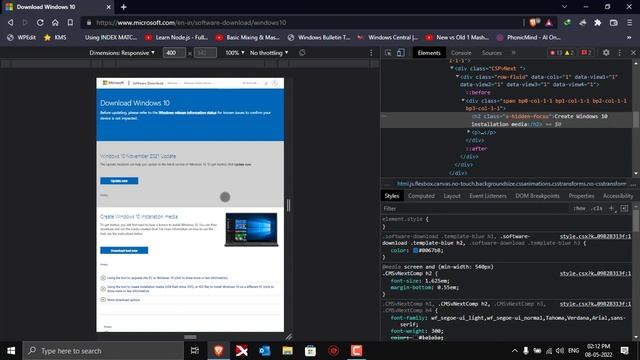Screen dimensions: 640x360
Task: Open the Windows Start menu
Action: (11, 351)
